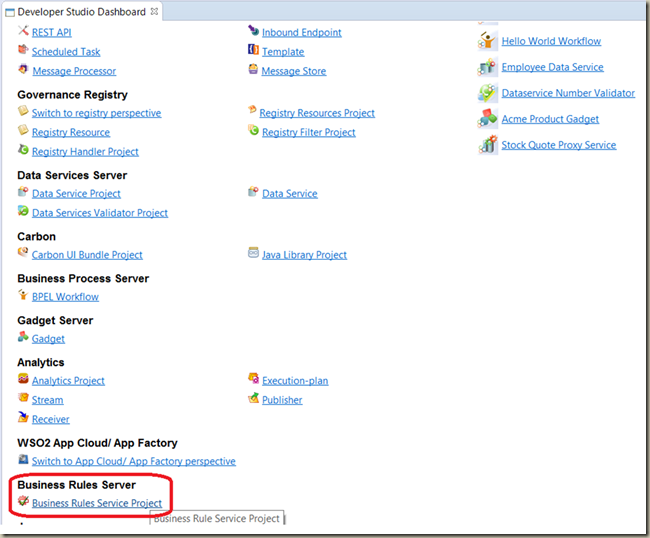Open the Stock Quote Proxy Service link
The image size is (650, 538).
(x=559, y=145)
